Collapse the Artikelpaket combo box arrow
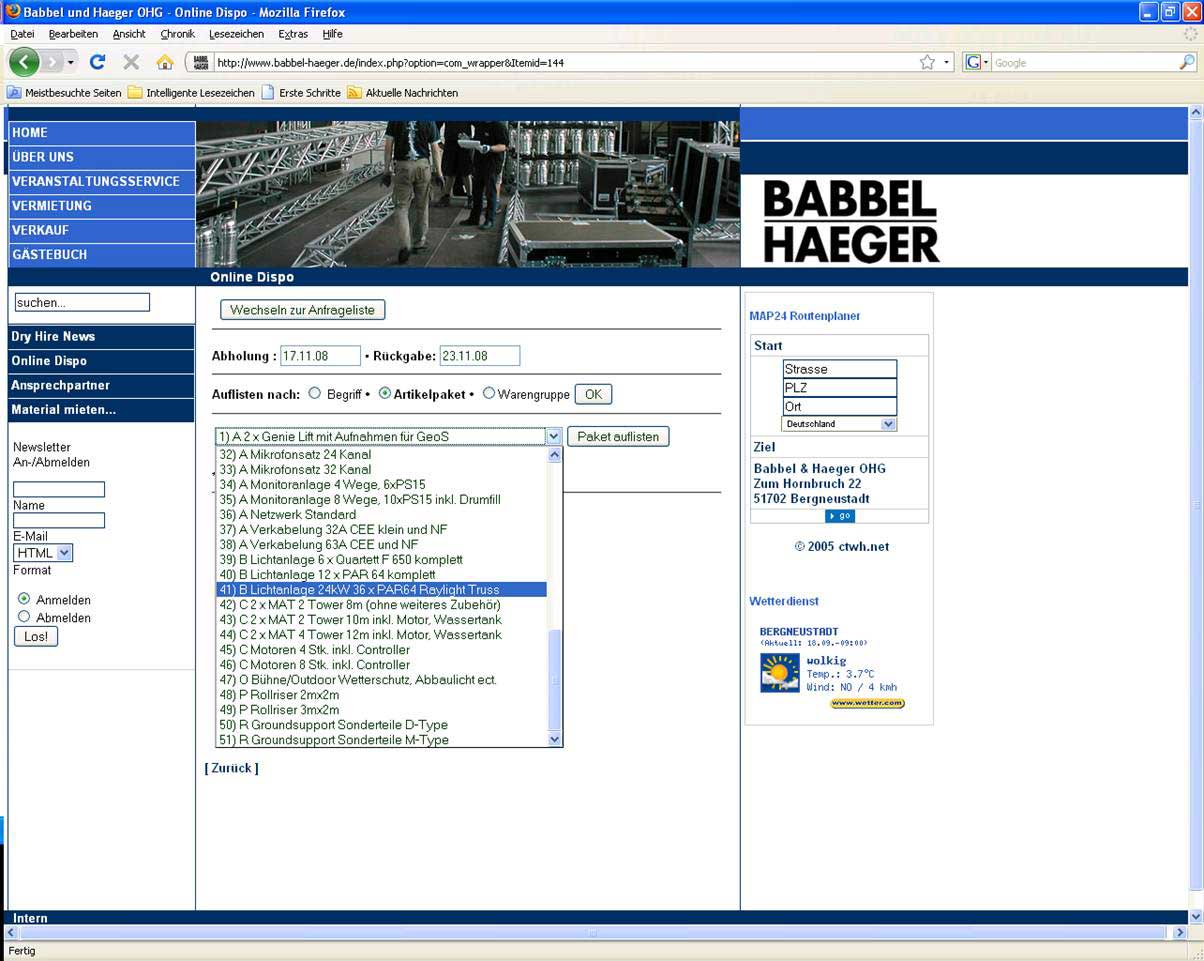The width and height of the screenshot is (1204, 961). pos(553,436)
